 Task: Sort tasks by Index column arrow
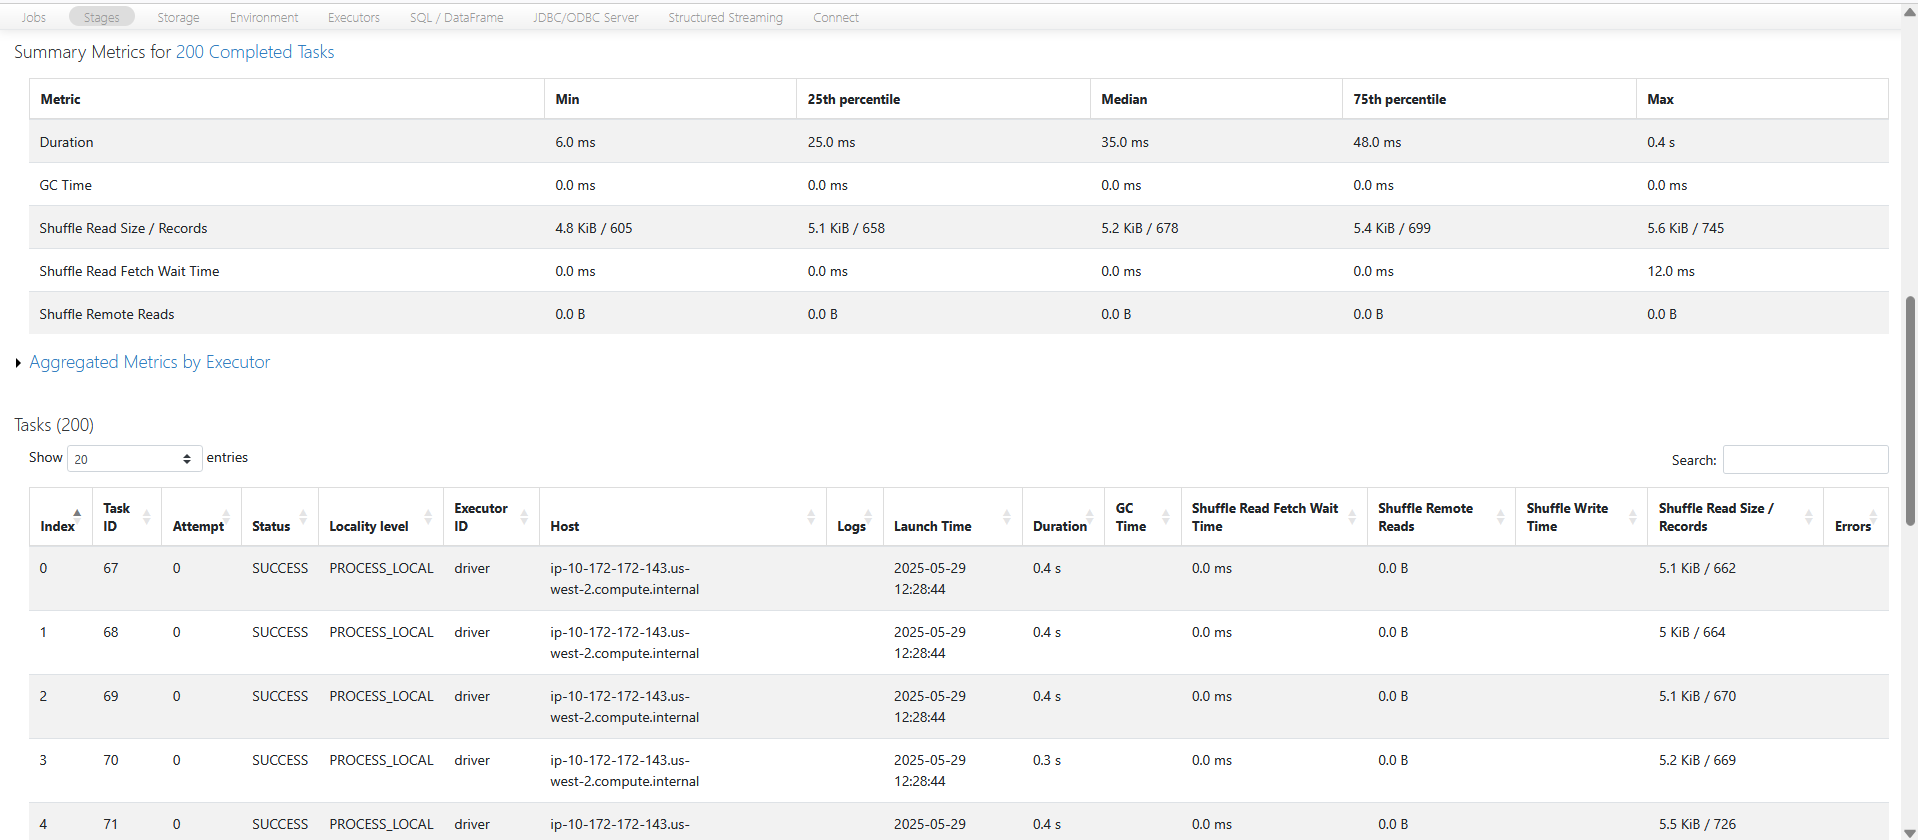[x=76, y=514]
